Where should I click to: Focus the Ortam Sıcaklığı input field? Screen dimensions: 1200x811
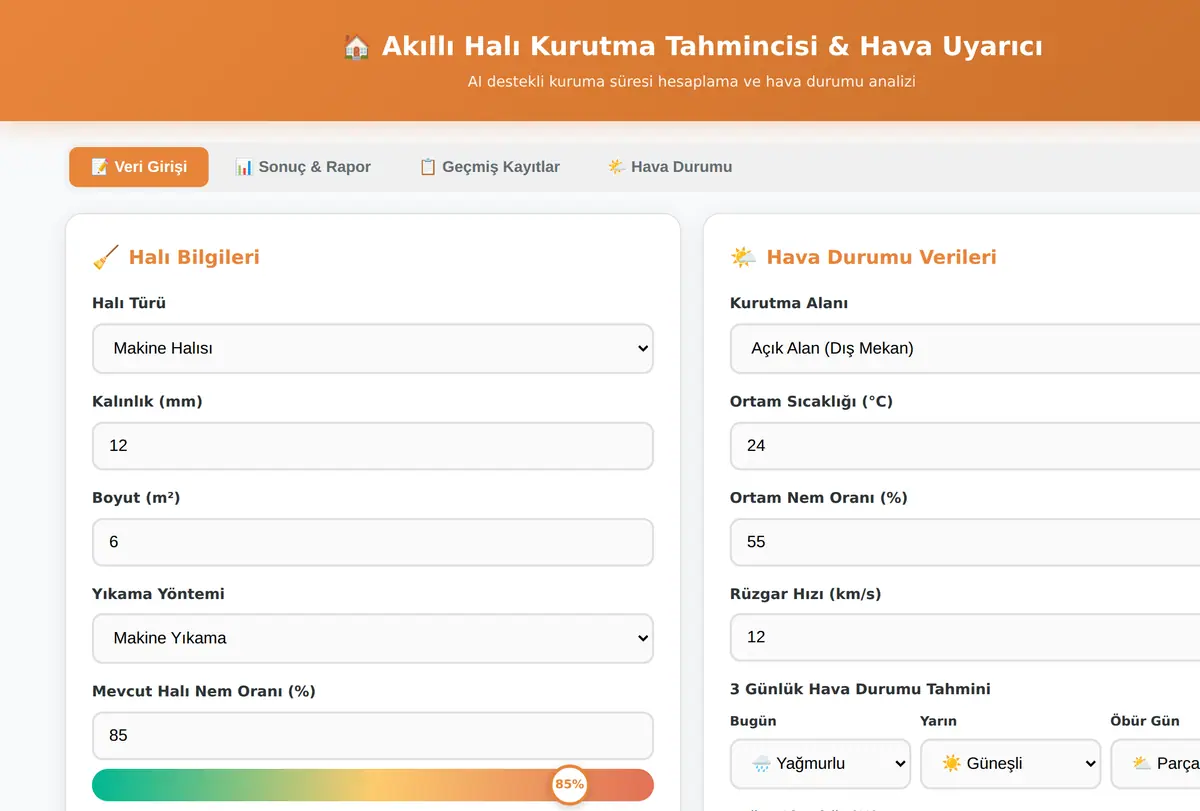point(965,446)
